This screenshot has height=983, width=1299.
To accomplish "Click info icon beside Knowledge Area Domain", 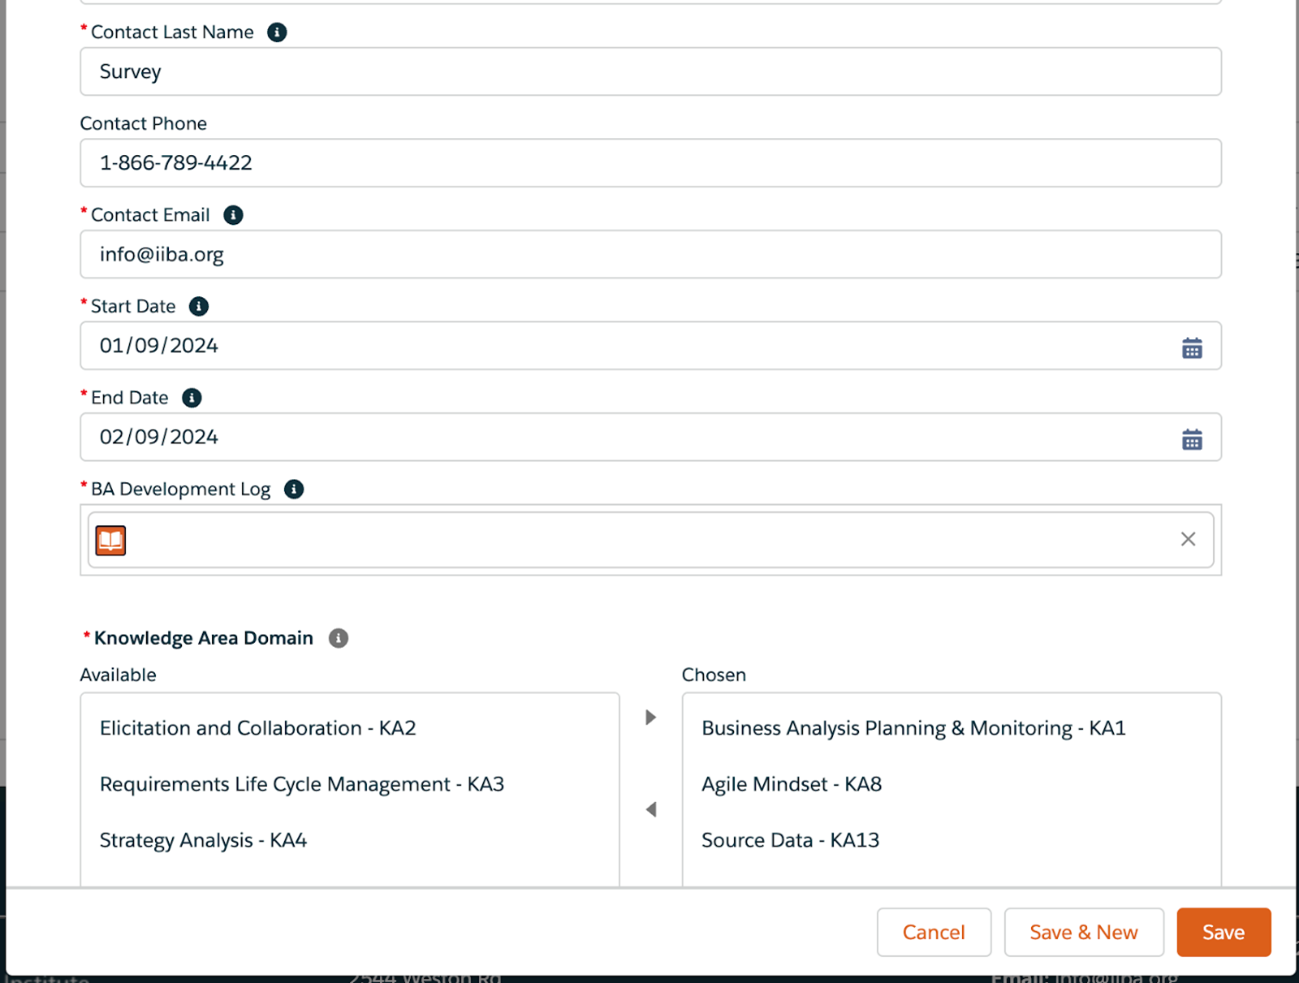I will 339,638.
